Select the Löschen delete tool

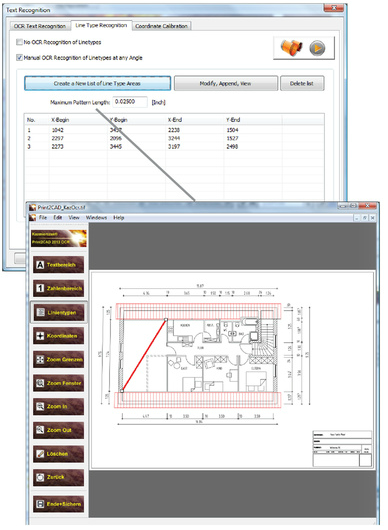(x=58, y=454)
